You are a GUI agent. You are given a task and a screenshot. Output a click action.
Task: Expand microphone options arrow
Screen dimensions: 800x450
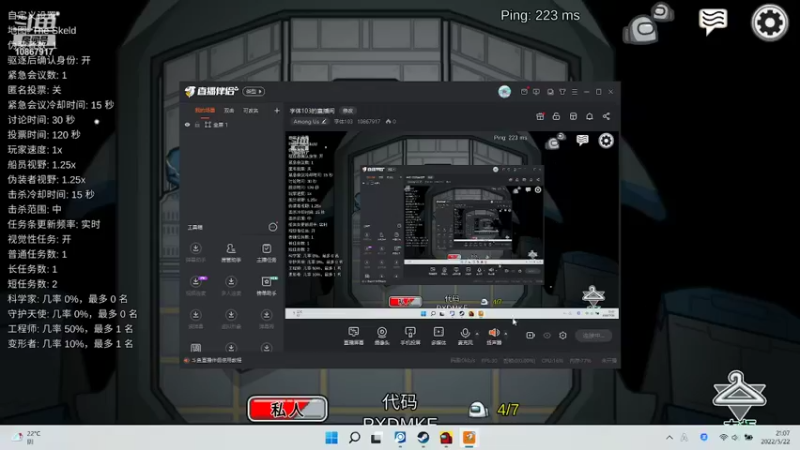tap(477, 334)
